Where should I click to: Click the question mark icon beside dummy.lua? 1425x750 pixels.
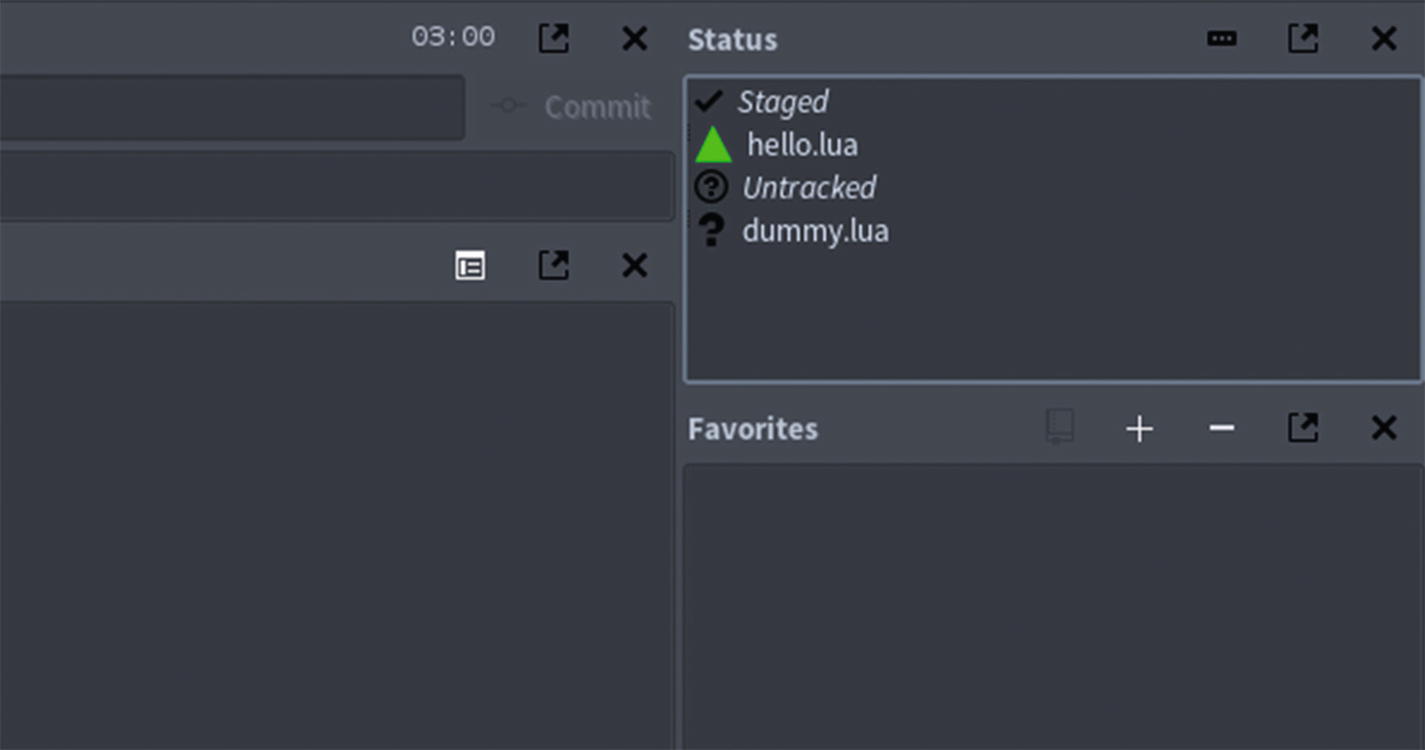(711, 230)
